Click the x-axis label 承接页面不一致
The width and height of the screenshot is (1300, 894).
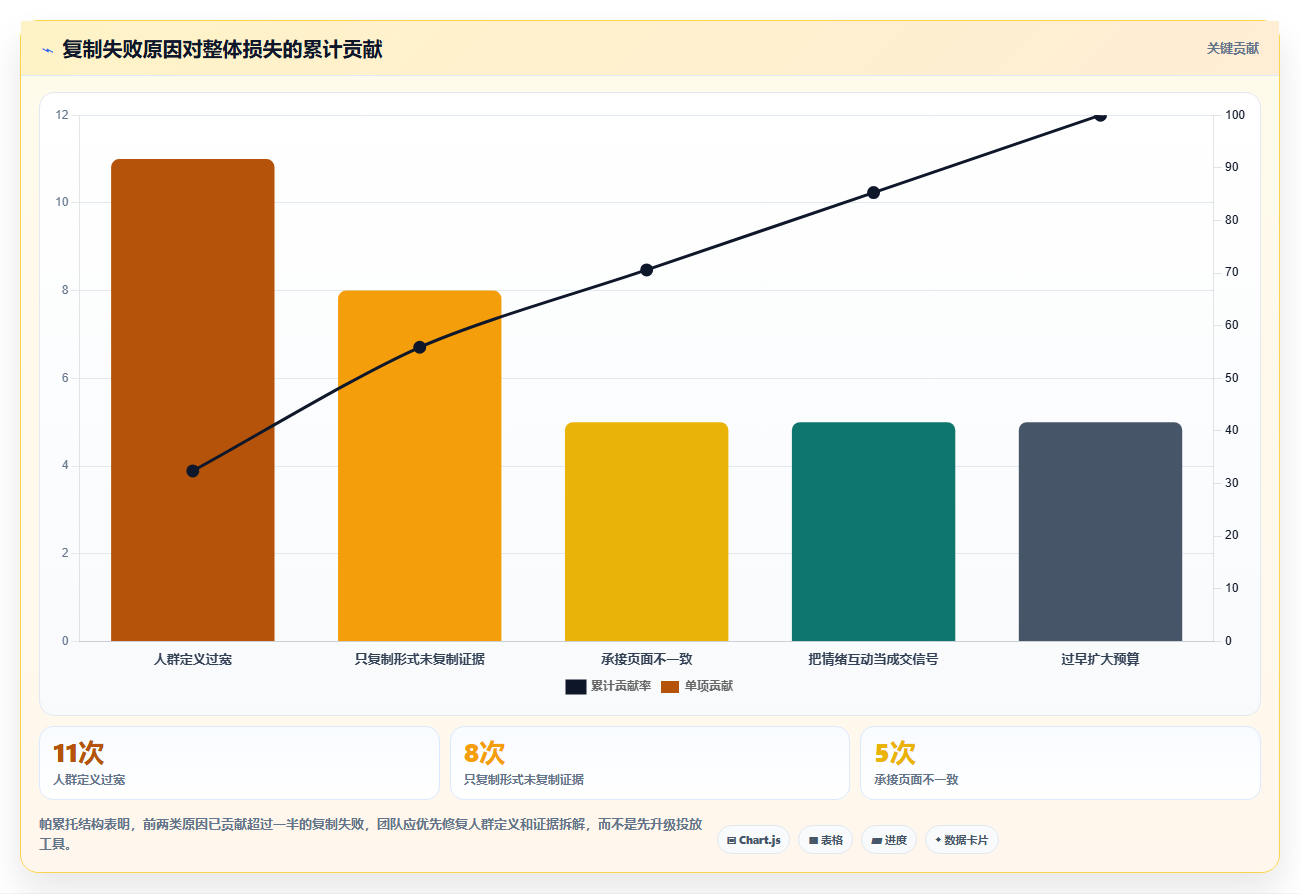(647, 660)
